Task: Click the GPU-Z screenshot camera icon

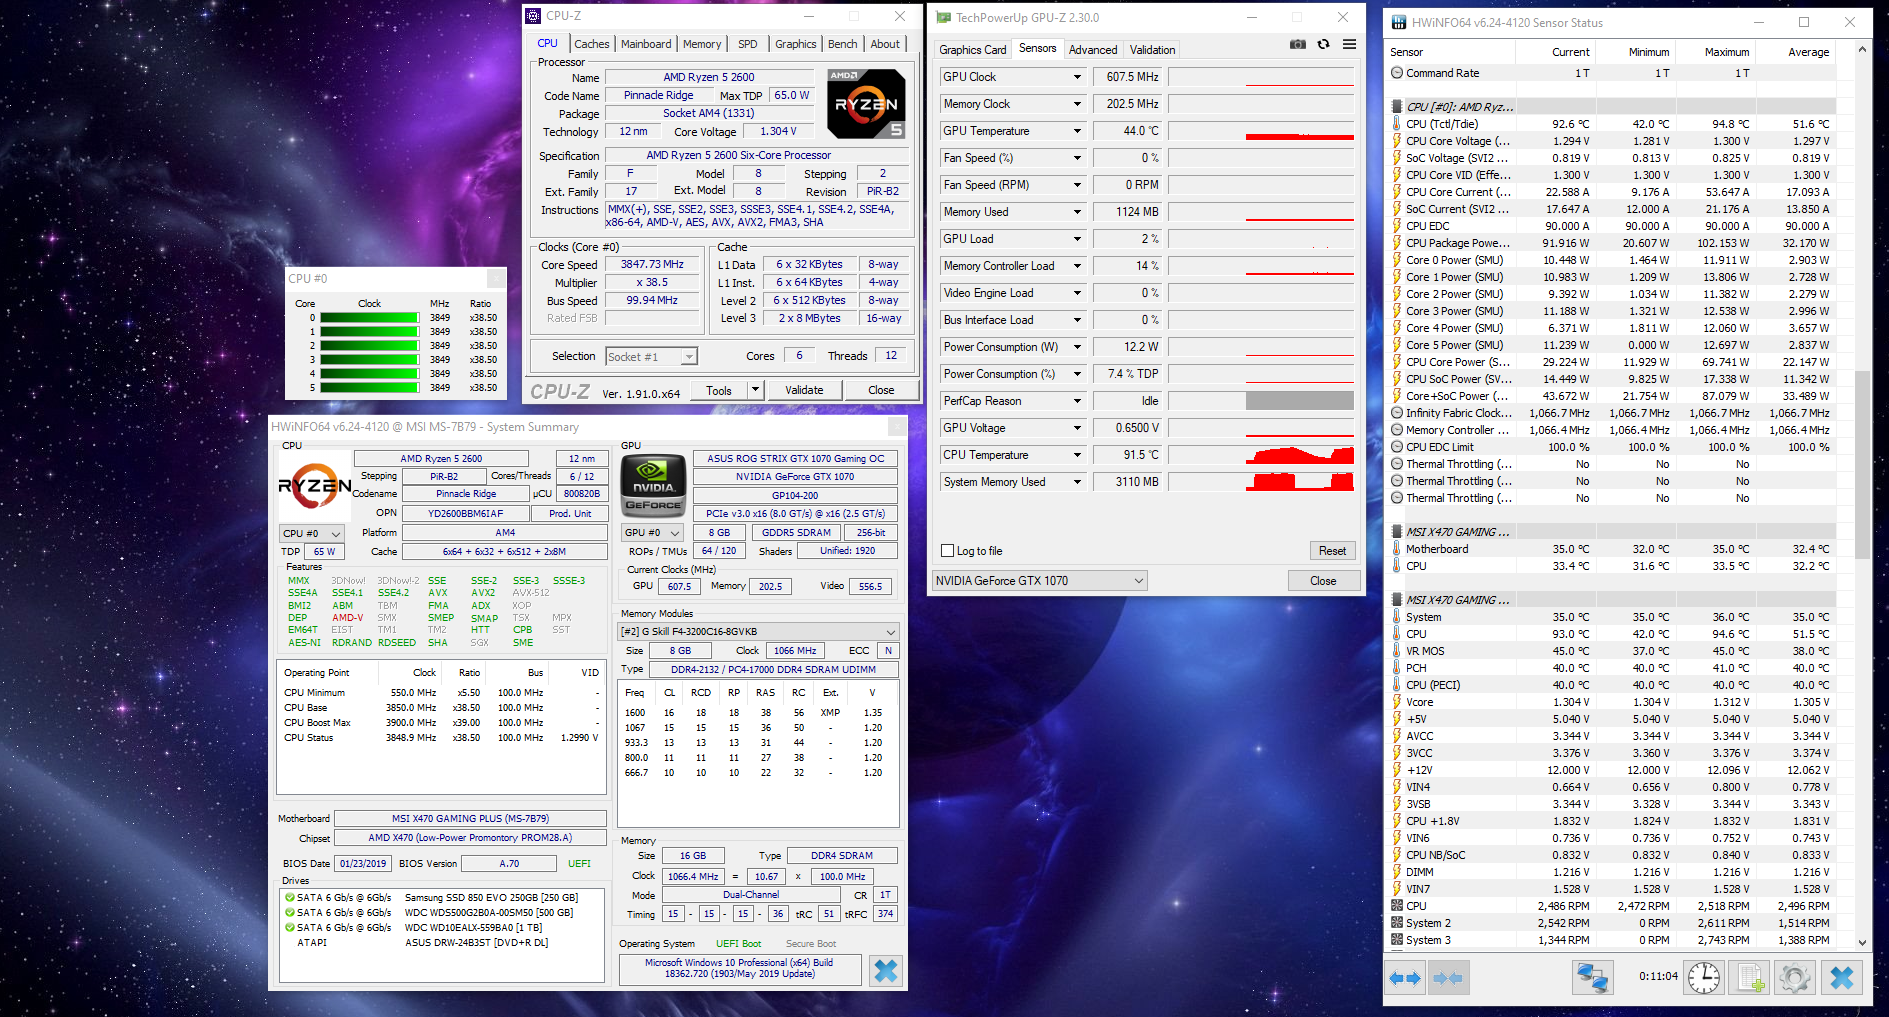Action: click(1297, 44)
